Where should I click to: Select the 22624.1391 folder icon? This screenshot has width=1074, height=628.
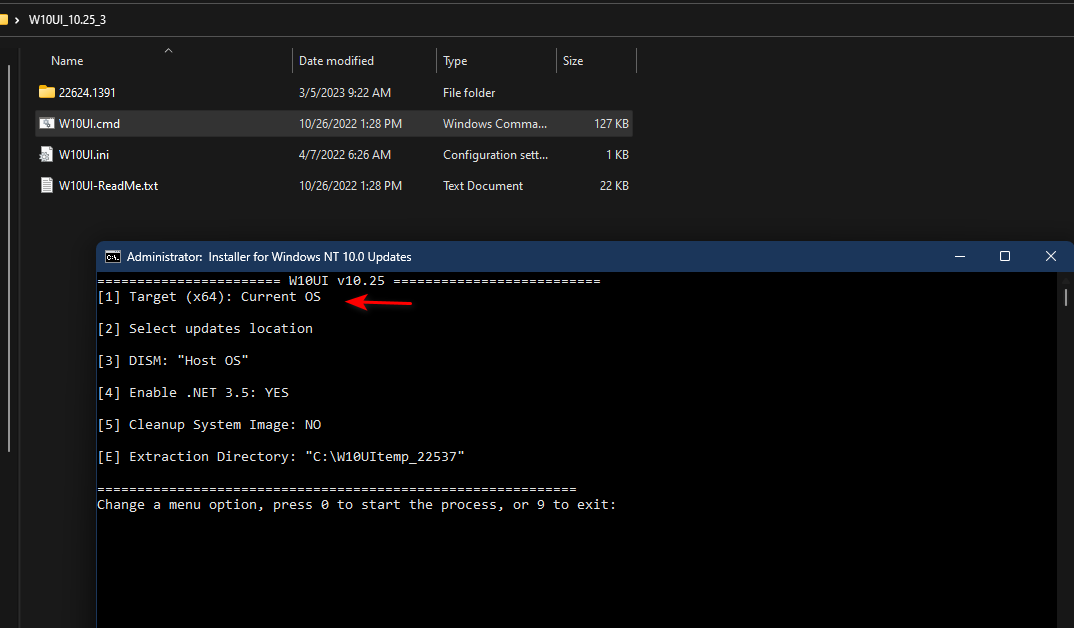click(x=47, y=92)
